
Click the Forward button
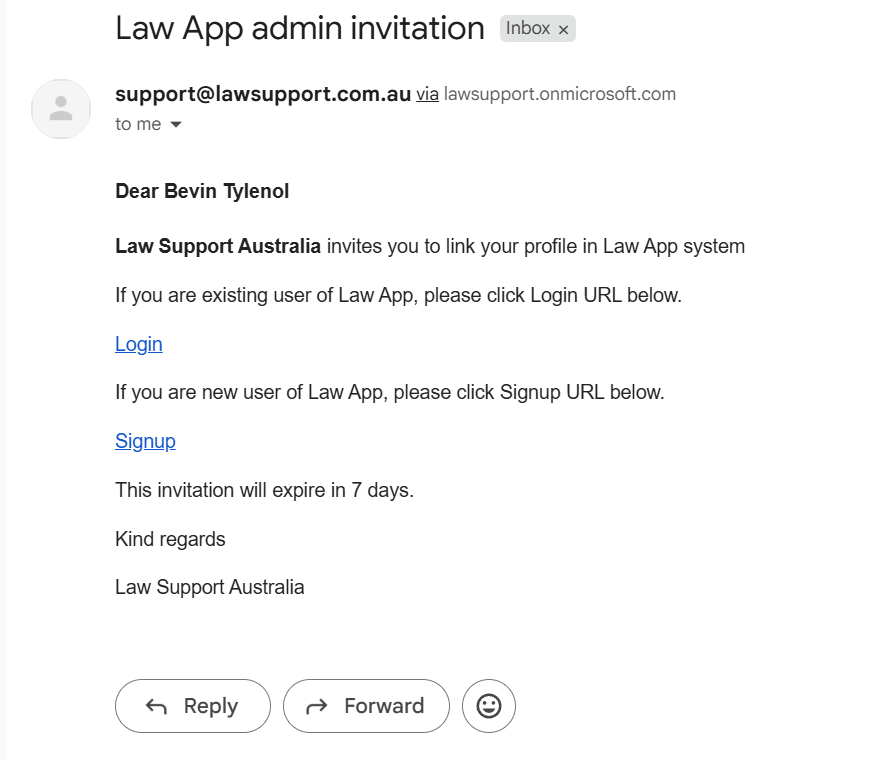coord(366,706)
